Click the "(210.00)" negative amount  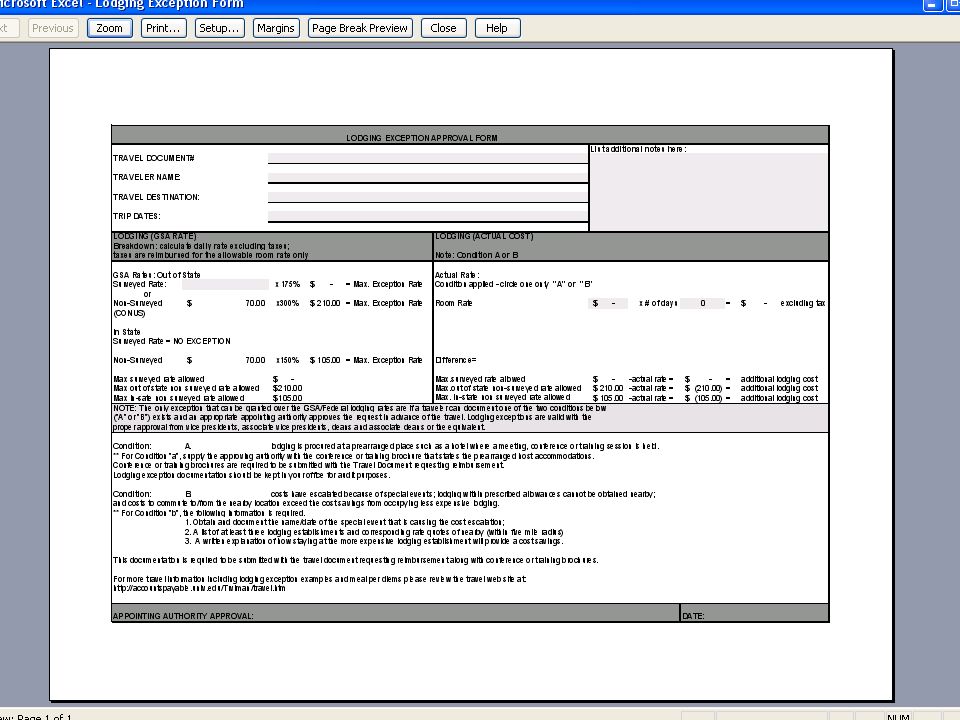coord(708,388)
